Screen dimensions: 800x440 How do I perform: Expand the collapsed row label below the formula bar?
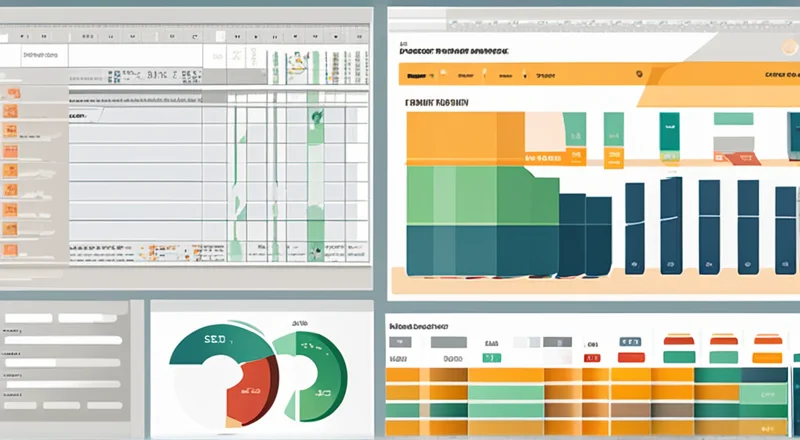click(85, 117)
